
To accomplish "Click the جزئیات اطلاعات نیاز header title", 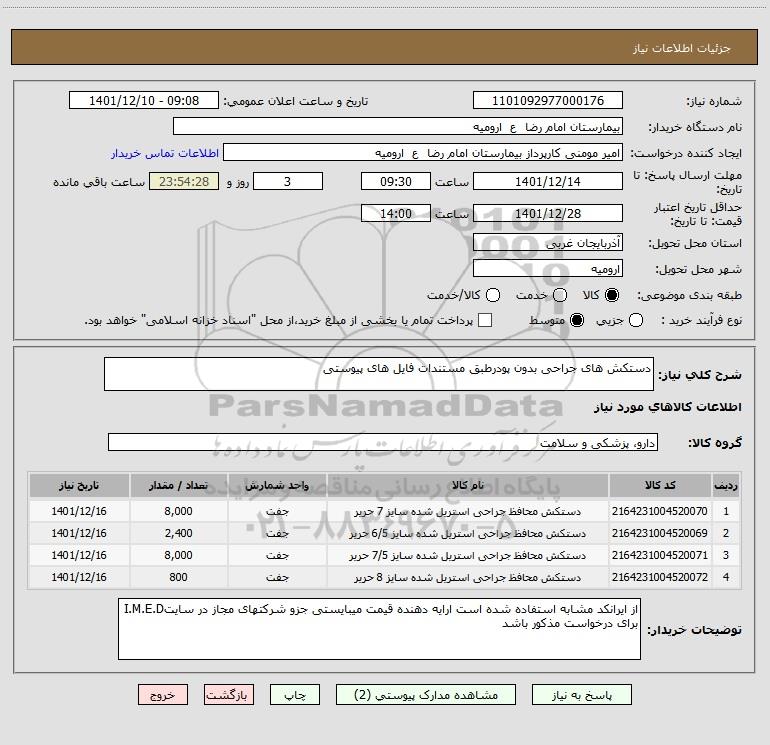I will (x=681, y=48).
